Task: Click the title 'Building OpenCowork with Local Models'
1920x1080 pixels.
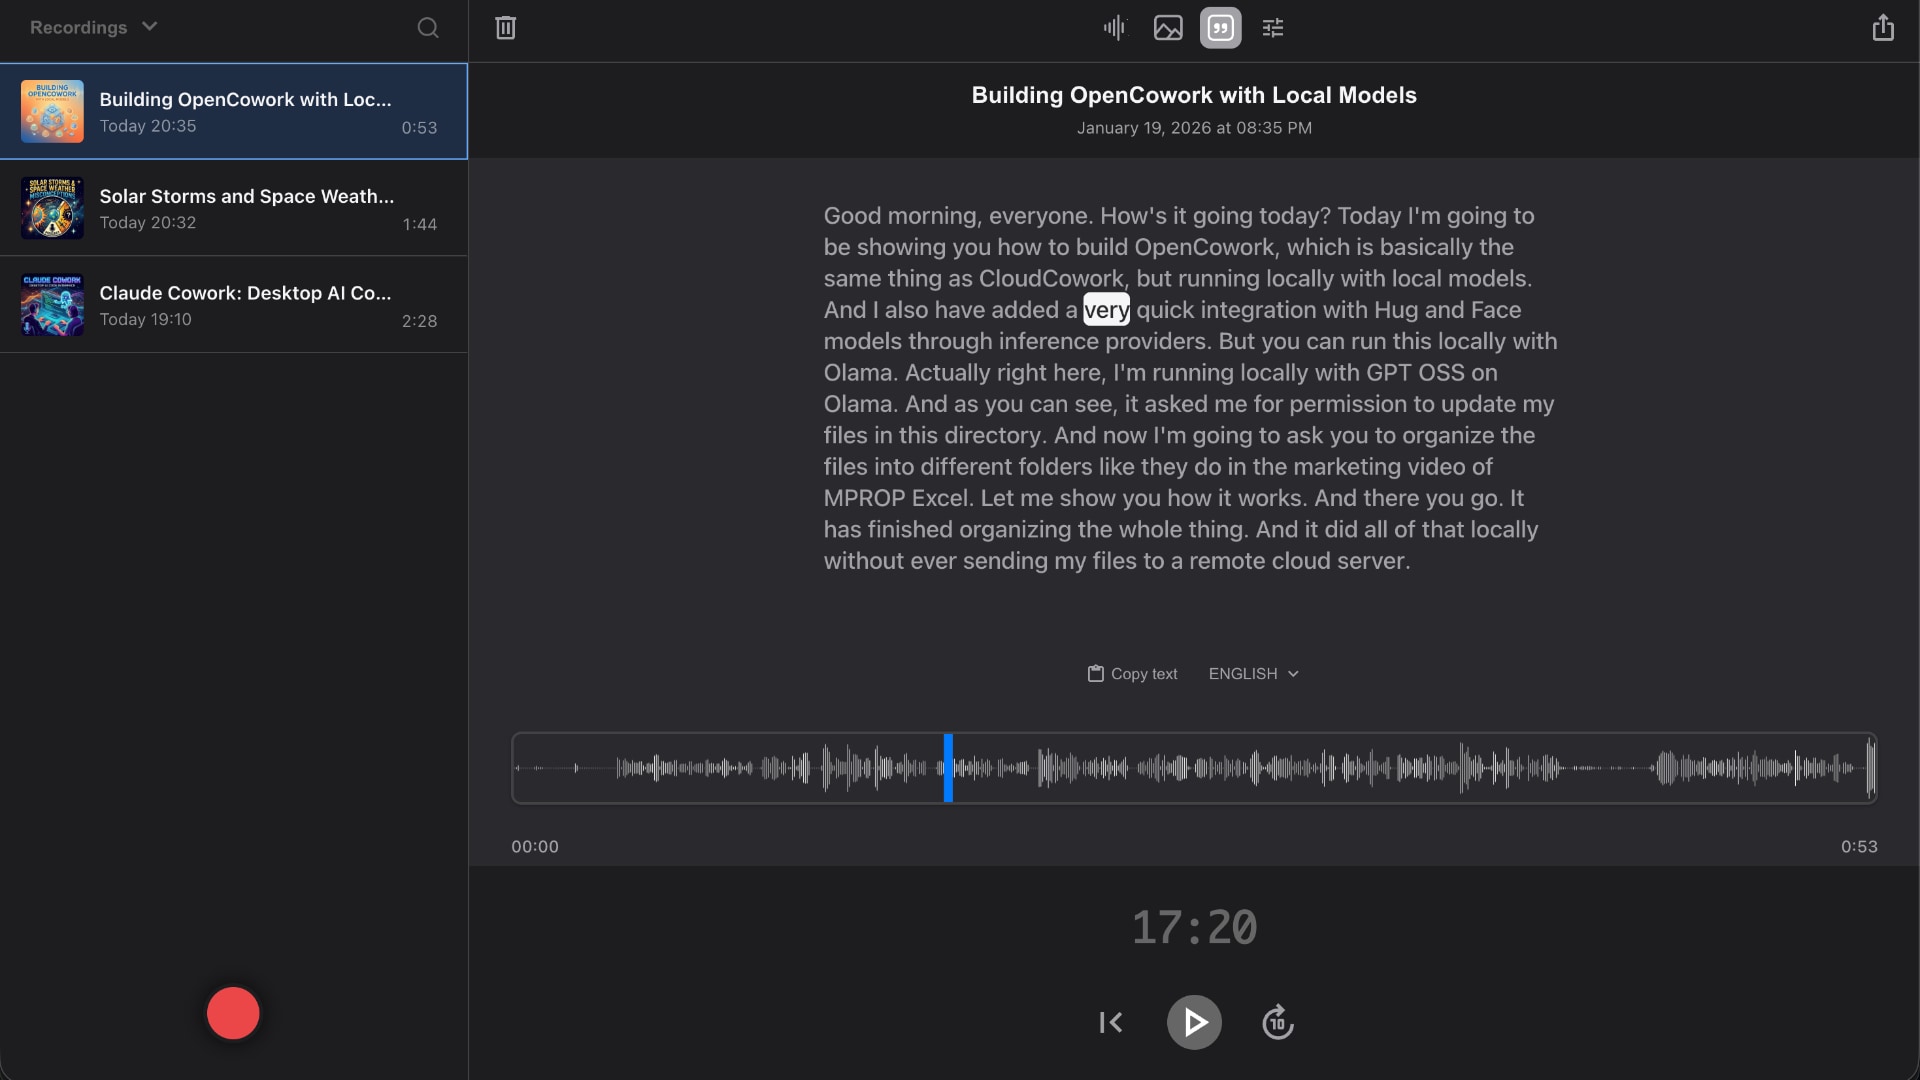Action: tap(1194, 95)
